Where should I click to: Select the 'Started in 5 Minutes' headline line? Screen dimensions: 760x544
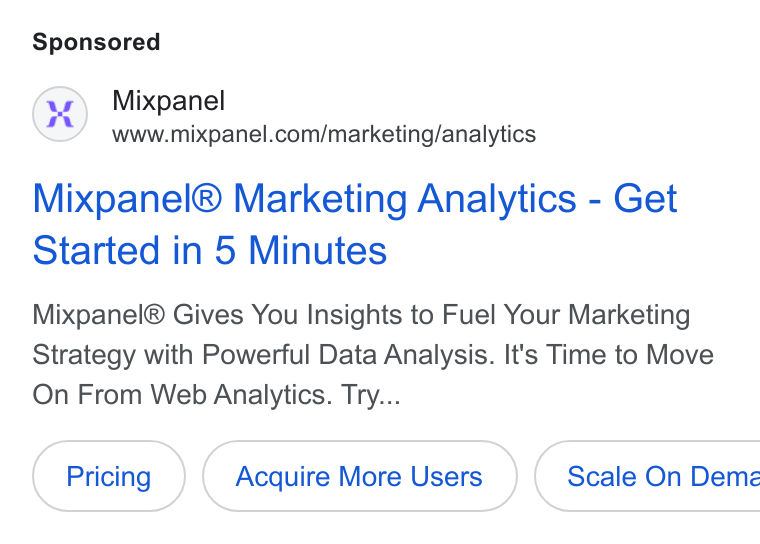[x=209, y=250]
